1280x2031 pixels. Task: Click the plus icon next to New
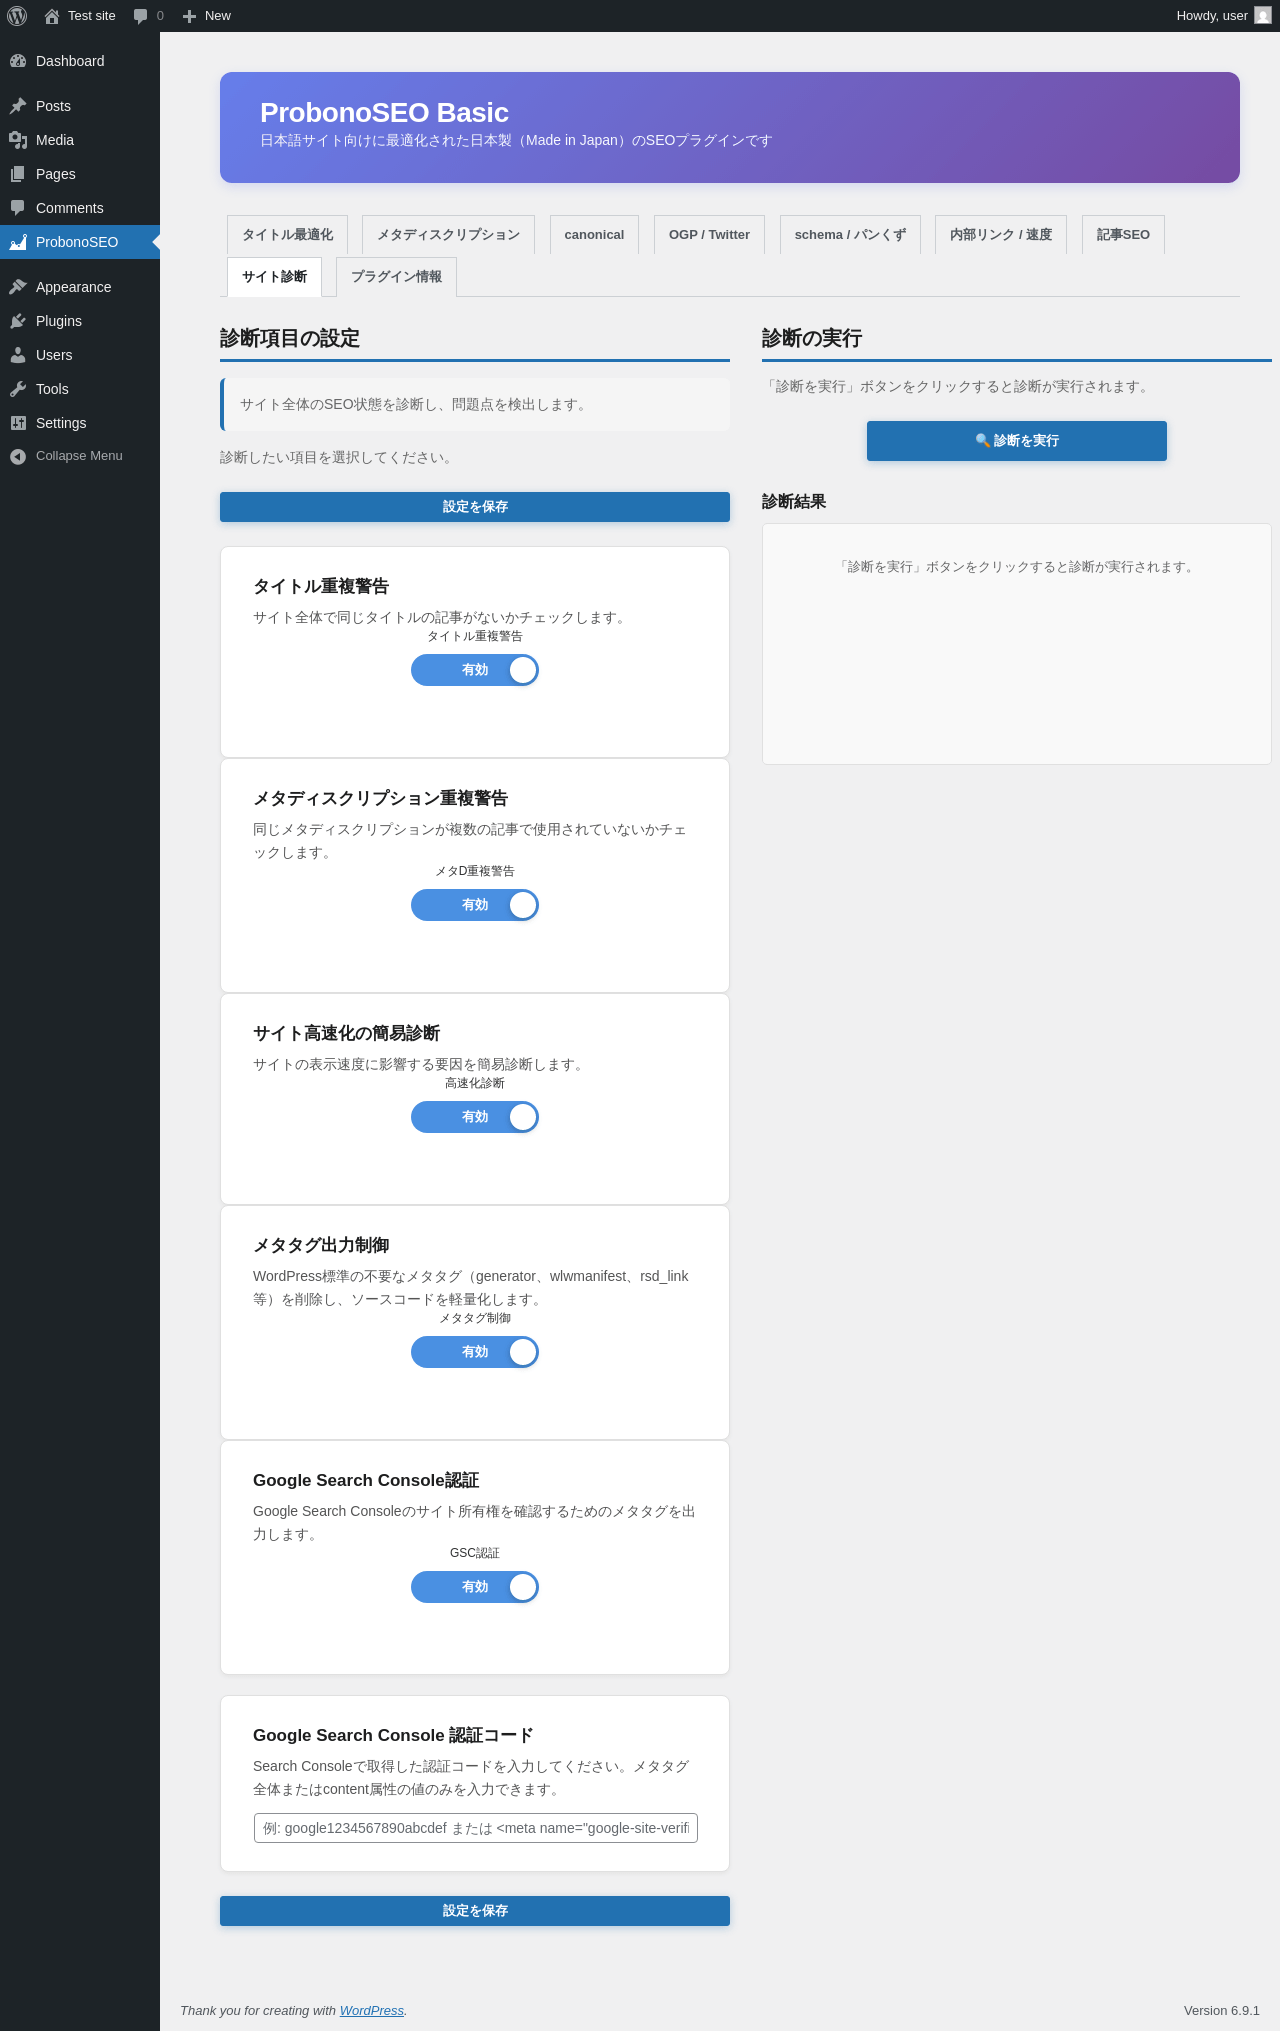click(189, 16)
